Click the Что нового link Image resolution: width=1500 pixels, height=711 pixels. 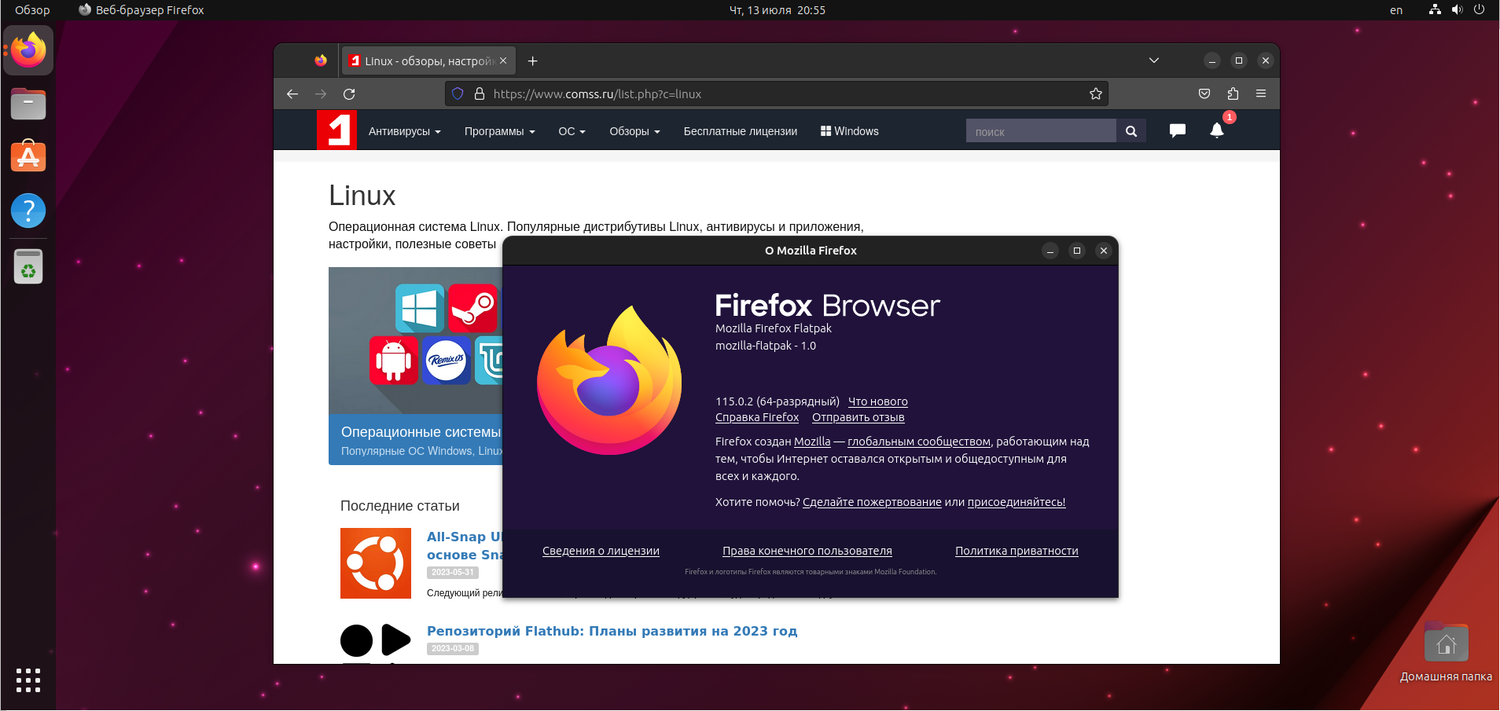point(878,402)
